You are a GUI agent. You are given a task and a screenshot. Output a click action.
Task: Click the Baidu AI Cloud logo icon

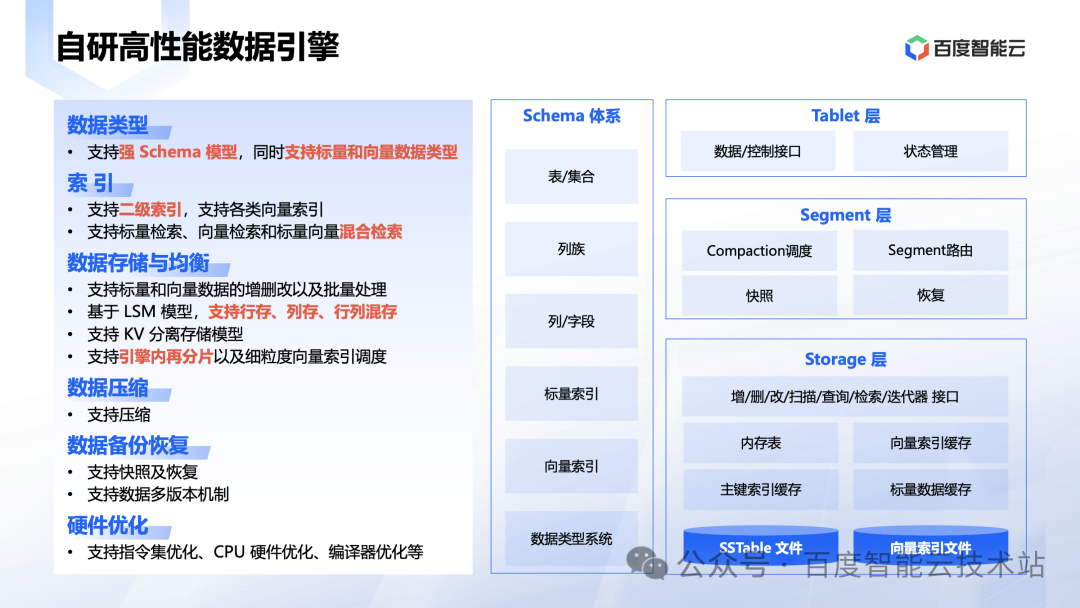917,48
